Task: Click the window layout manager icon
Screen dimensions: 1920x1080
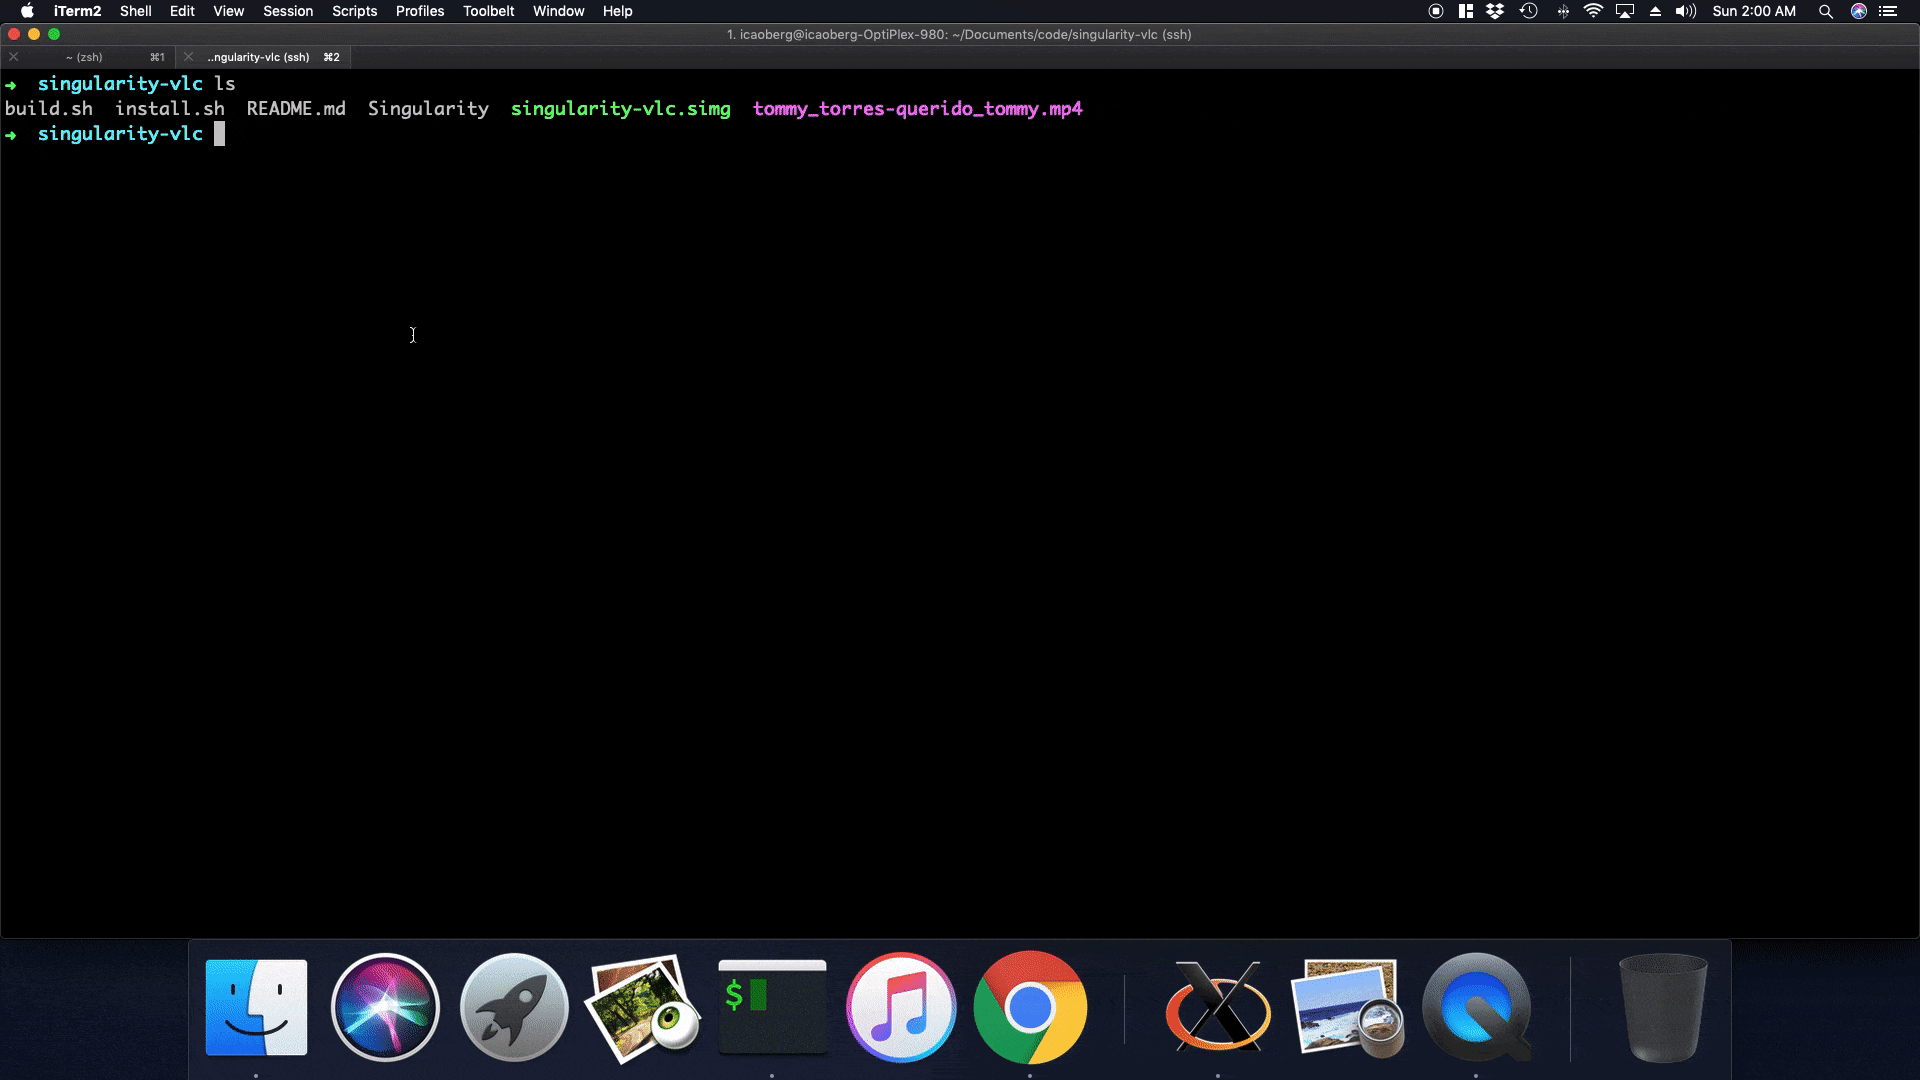Action: pyautogui.click(x=1468, y=11)
